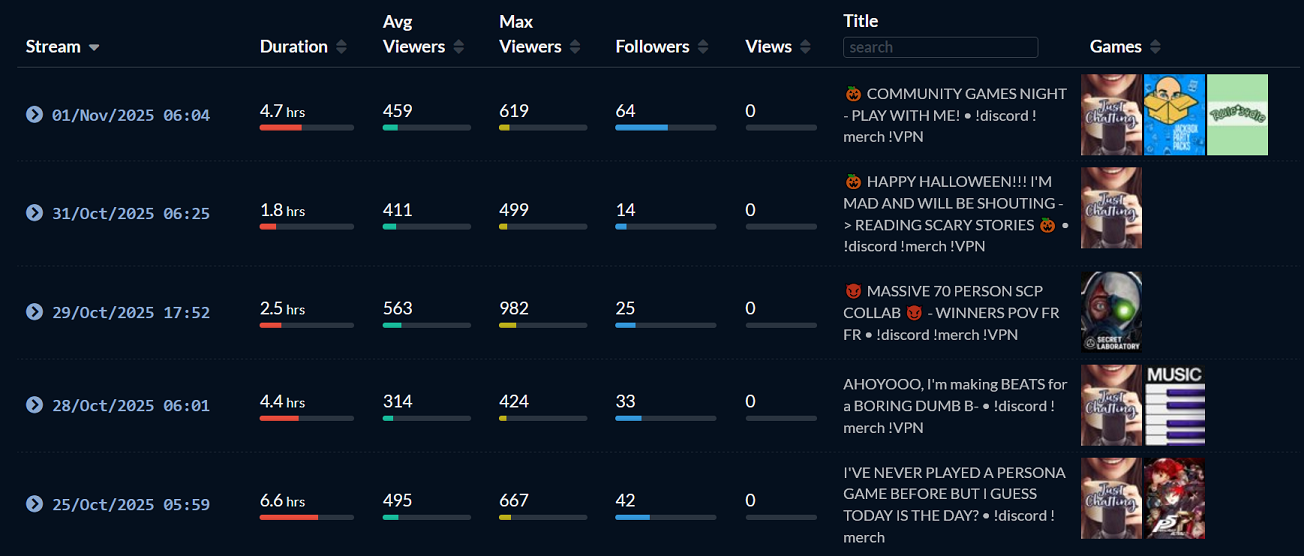Sort by Avg Viewers column header

423,35
